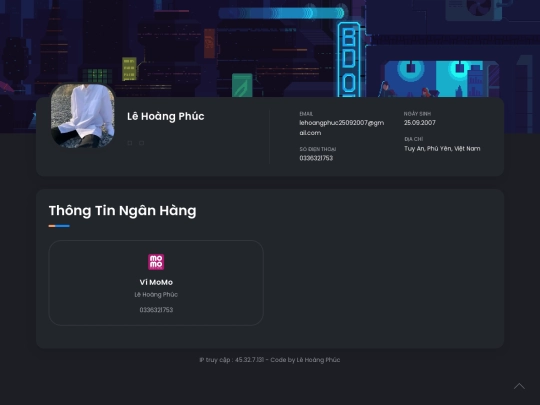Click the footer IP truy cập text
This screenshot has height=405, width=540.
coord(270,360)
